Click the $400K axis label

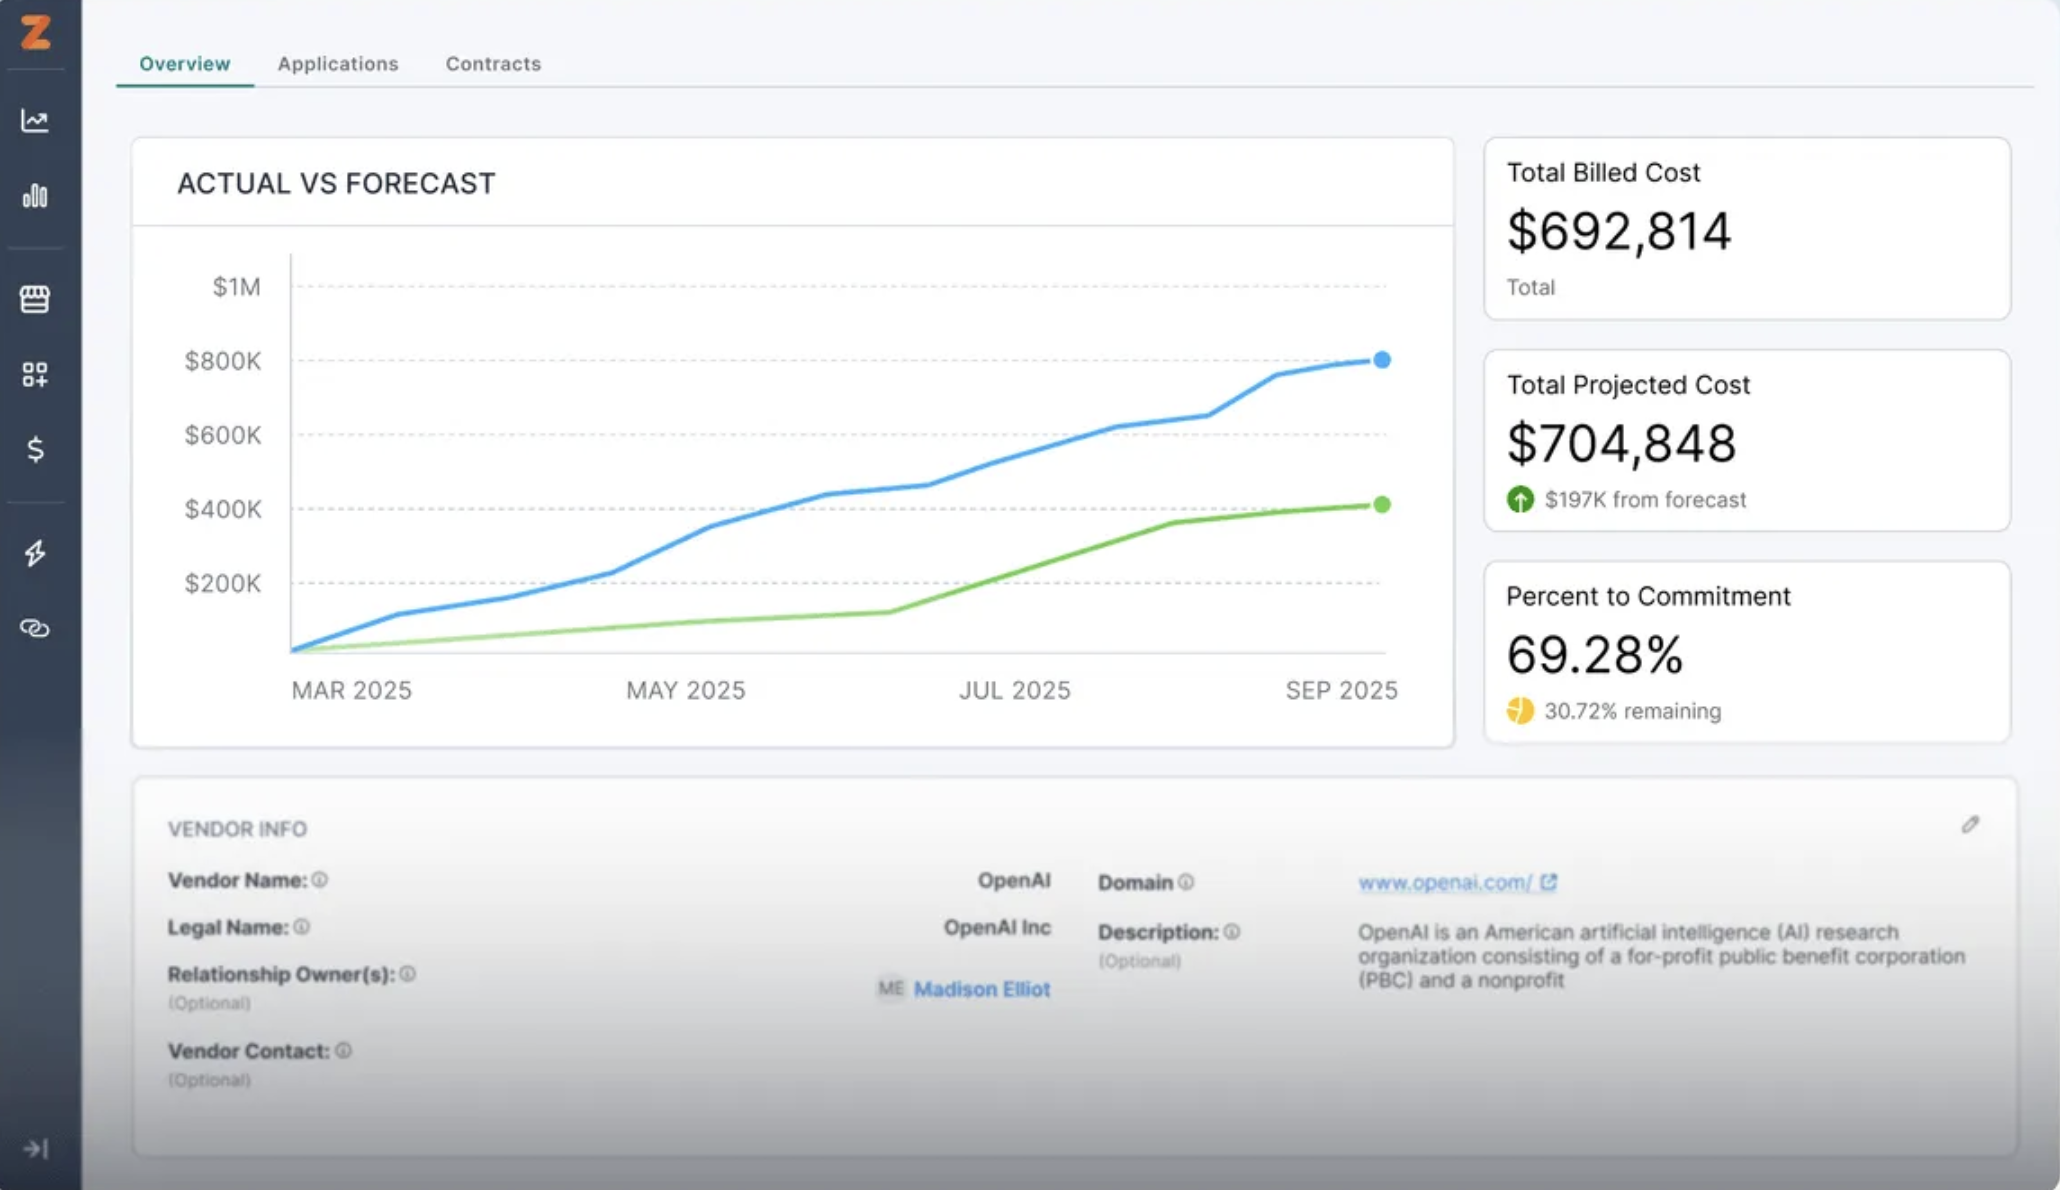click(223, 509)
